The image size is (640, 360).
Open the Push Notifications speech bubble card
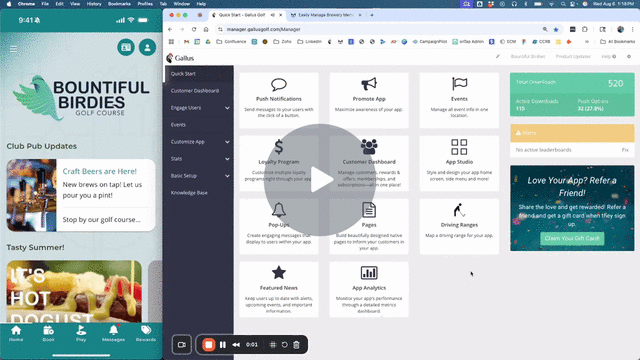pos(279,100)
